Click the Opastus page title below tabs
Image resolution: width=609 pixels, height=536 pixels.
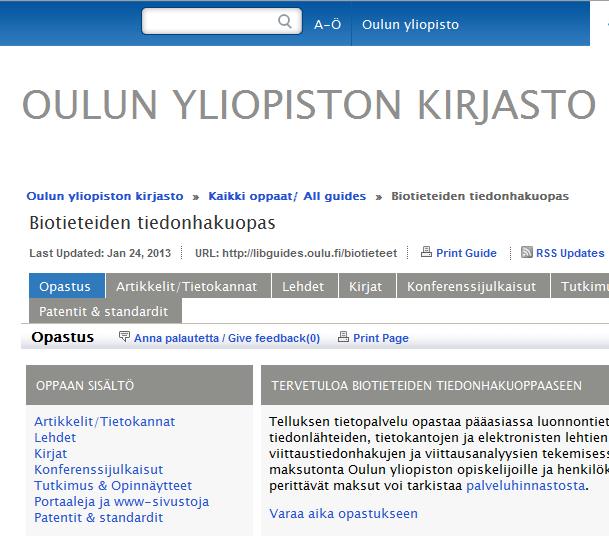click(x=63, y=337)
